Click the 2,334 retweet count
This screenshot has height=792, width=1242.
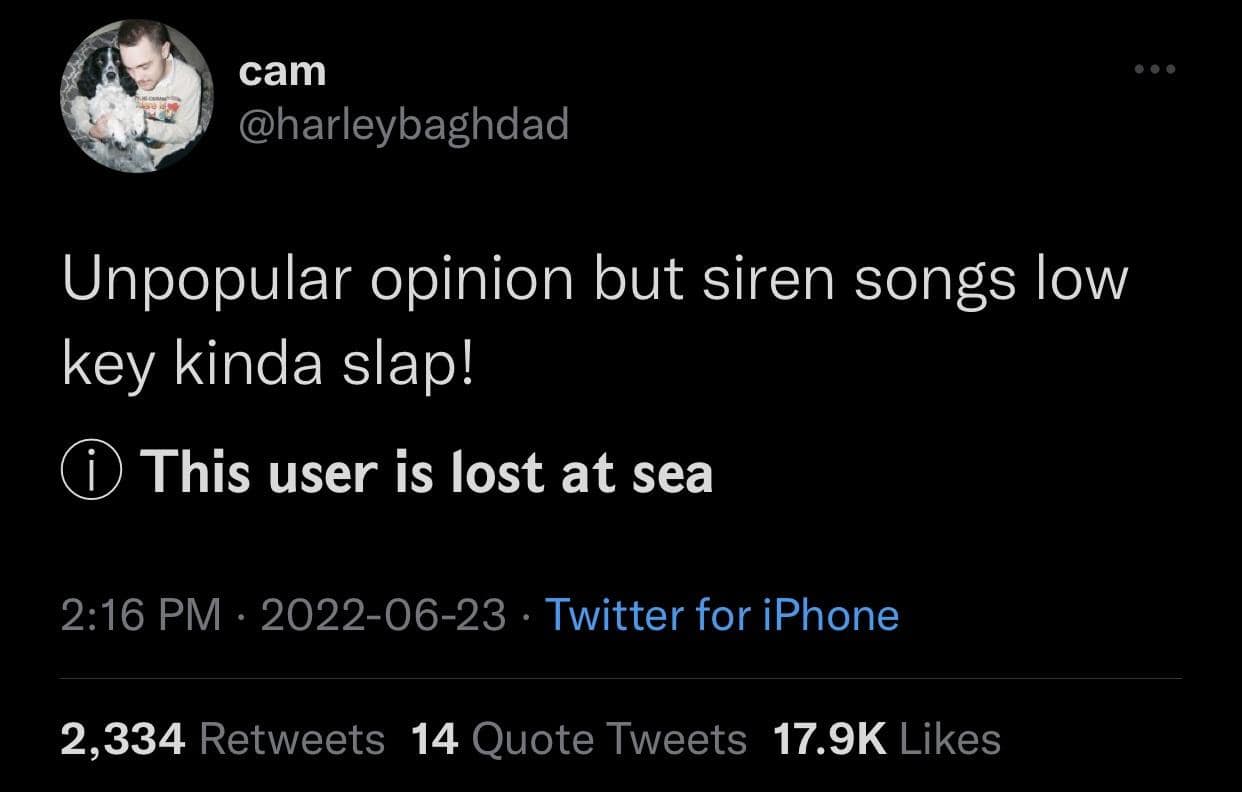(123, 739)
